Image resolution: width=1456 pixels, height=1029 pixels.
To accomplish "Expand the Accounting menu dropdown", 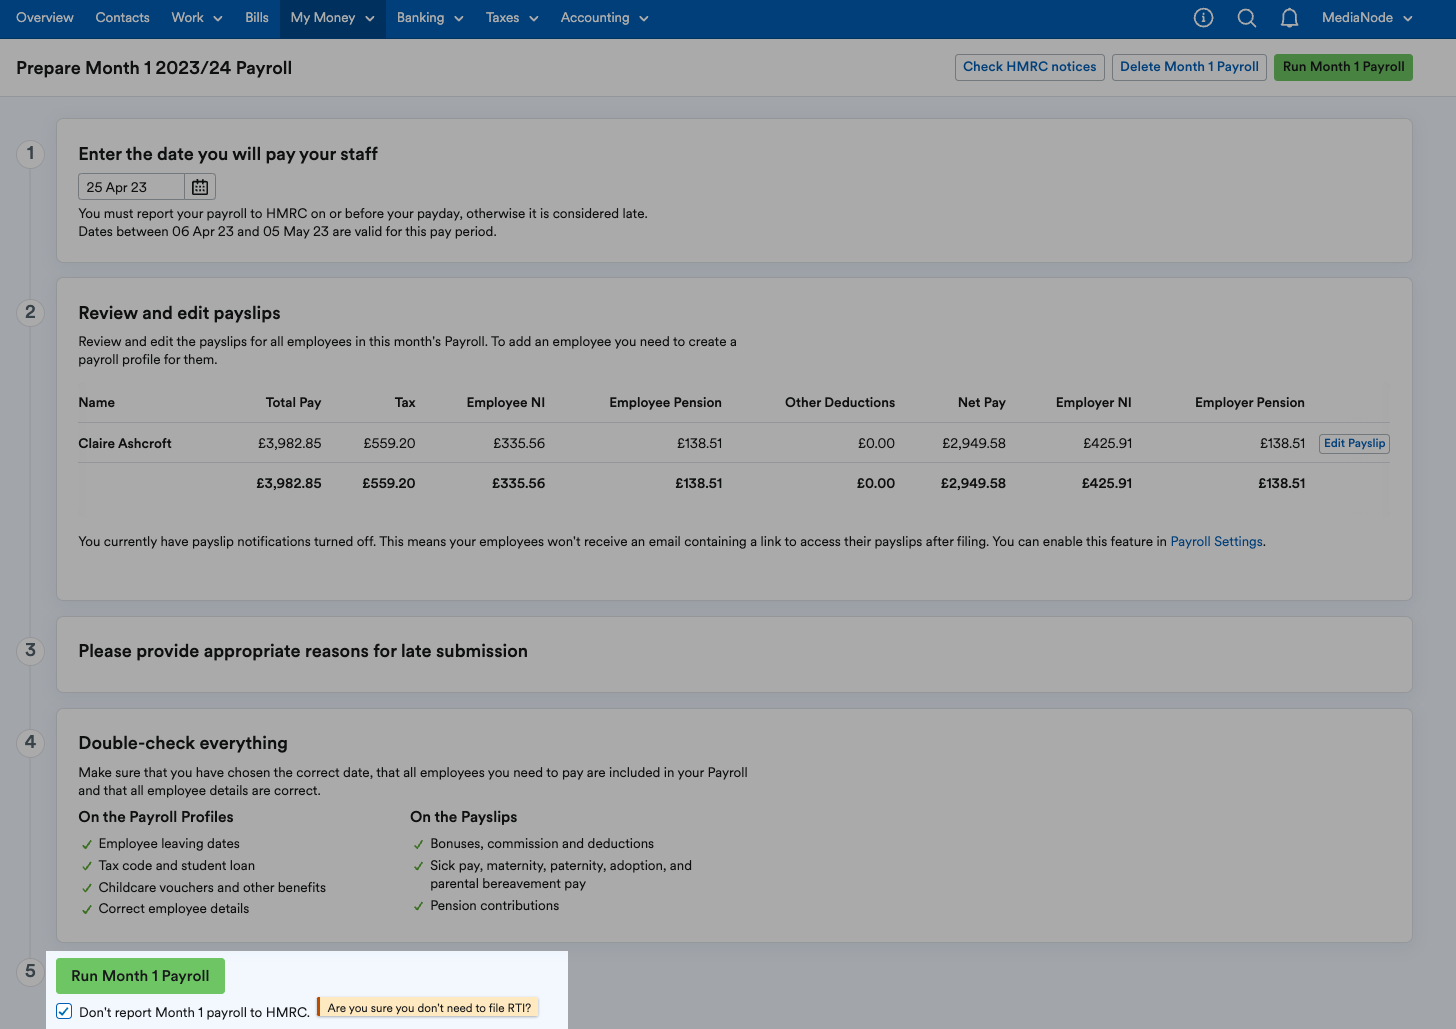I will click(605, 18).
